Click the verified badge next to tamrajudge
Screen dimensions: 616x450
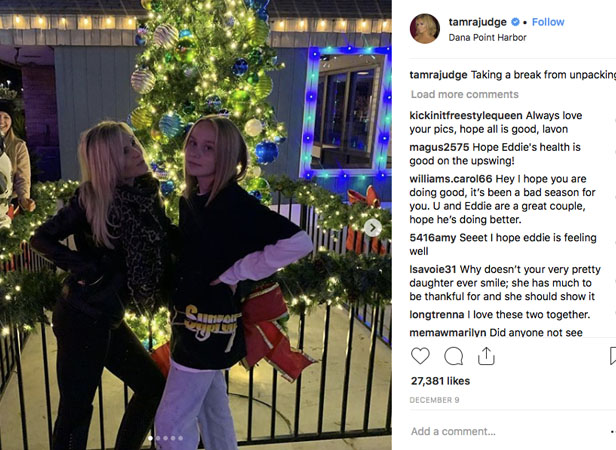515,22
